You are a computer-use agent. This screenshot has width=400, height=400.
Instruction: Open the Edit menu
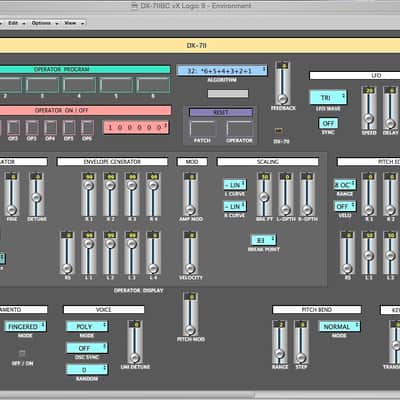point(16,23)
